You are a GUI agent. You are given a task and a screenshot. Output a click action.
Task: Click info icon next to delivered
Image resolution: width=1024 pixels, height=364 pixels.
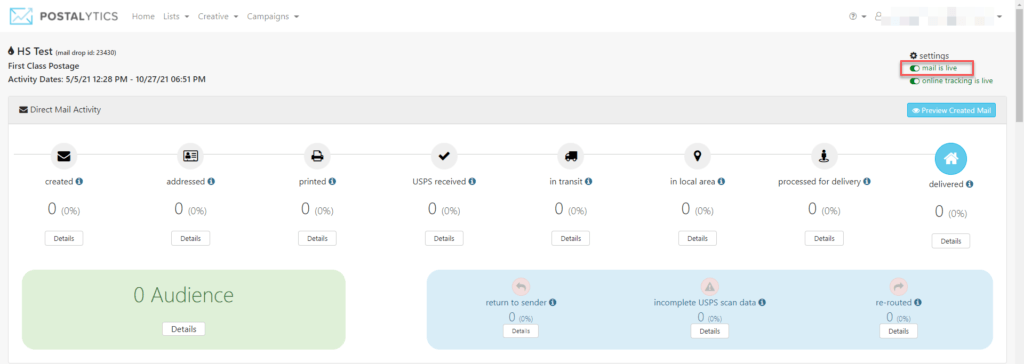tap(969, 184)
